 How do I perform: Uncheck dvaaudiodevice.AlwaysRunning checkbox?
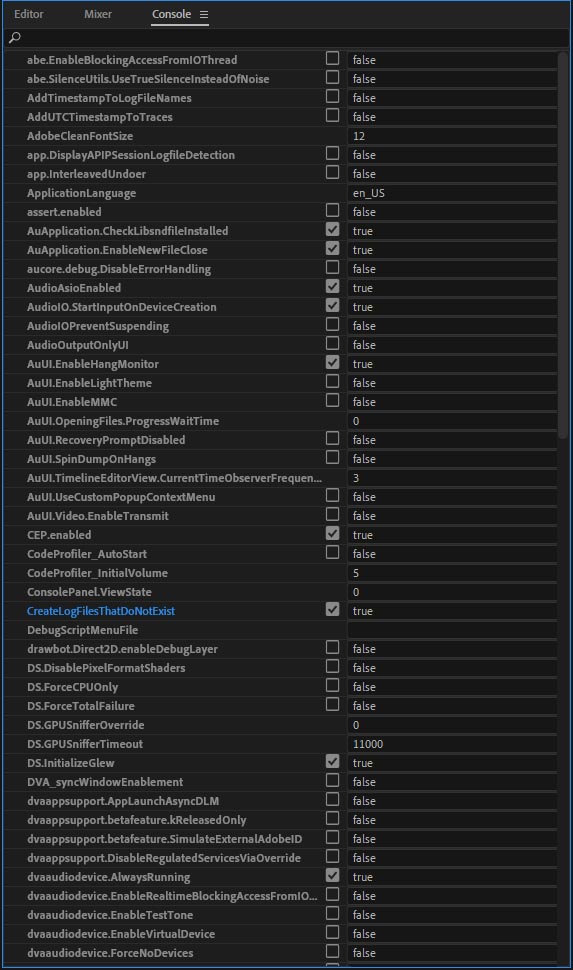coord(332,875)
